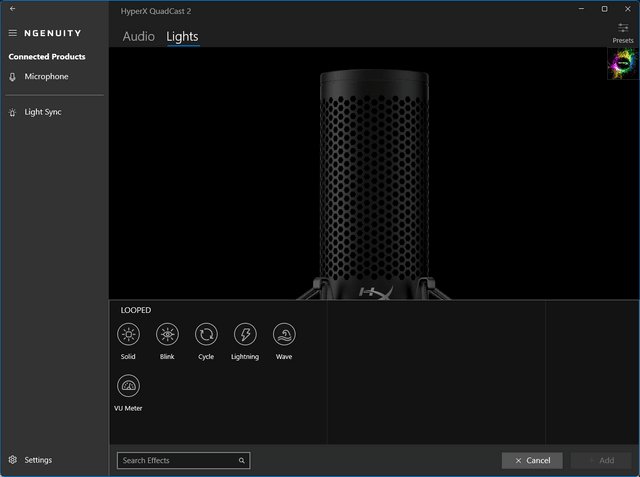Open the hamburger menu next to NGENUITY
The image size is (640, 477).
13,33
